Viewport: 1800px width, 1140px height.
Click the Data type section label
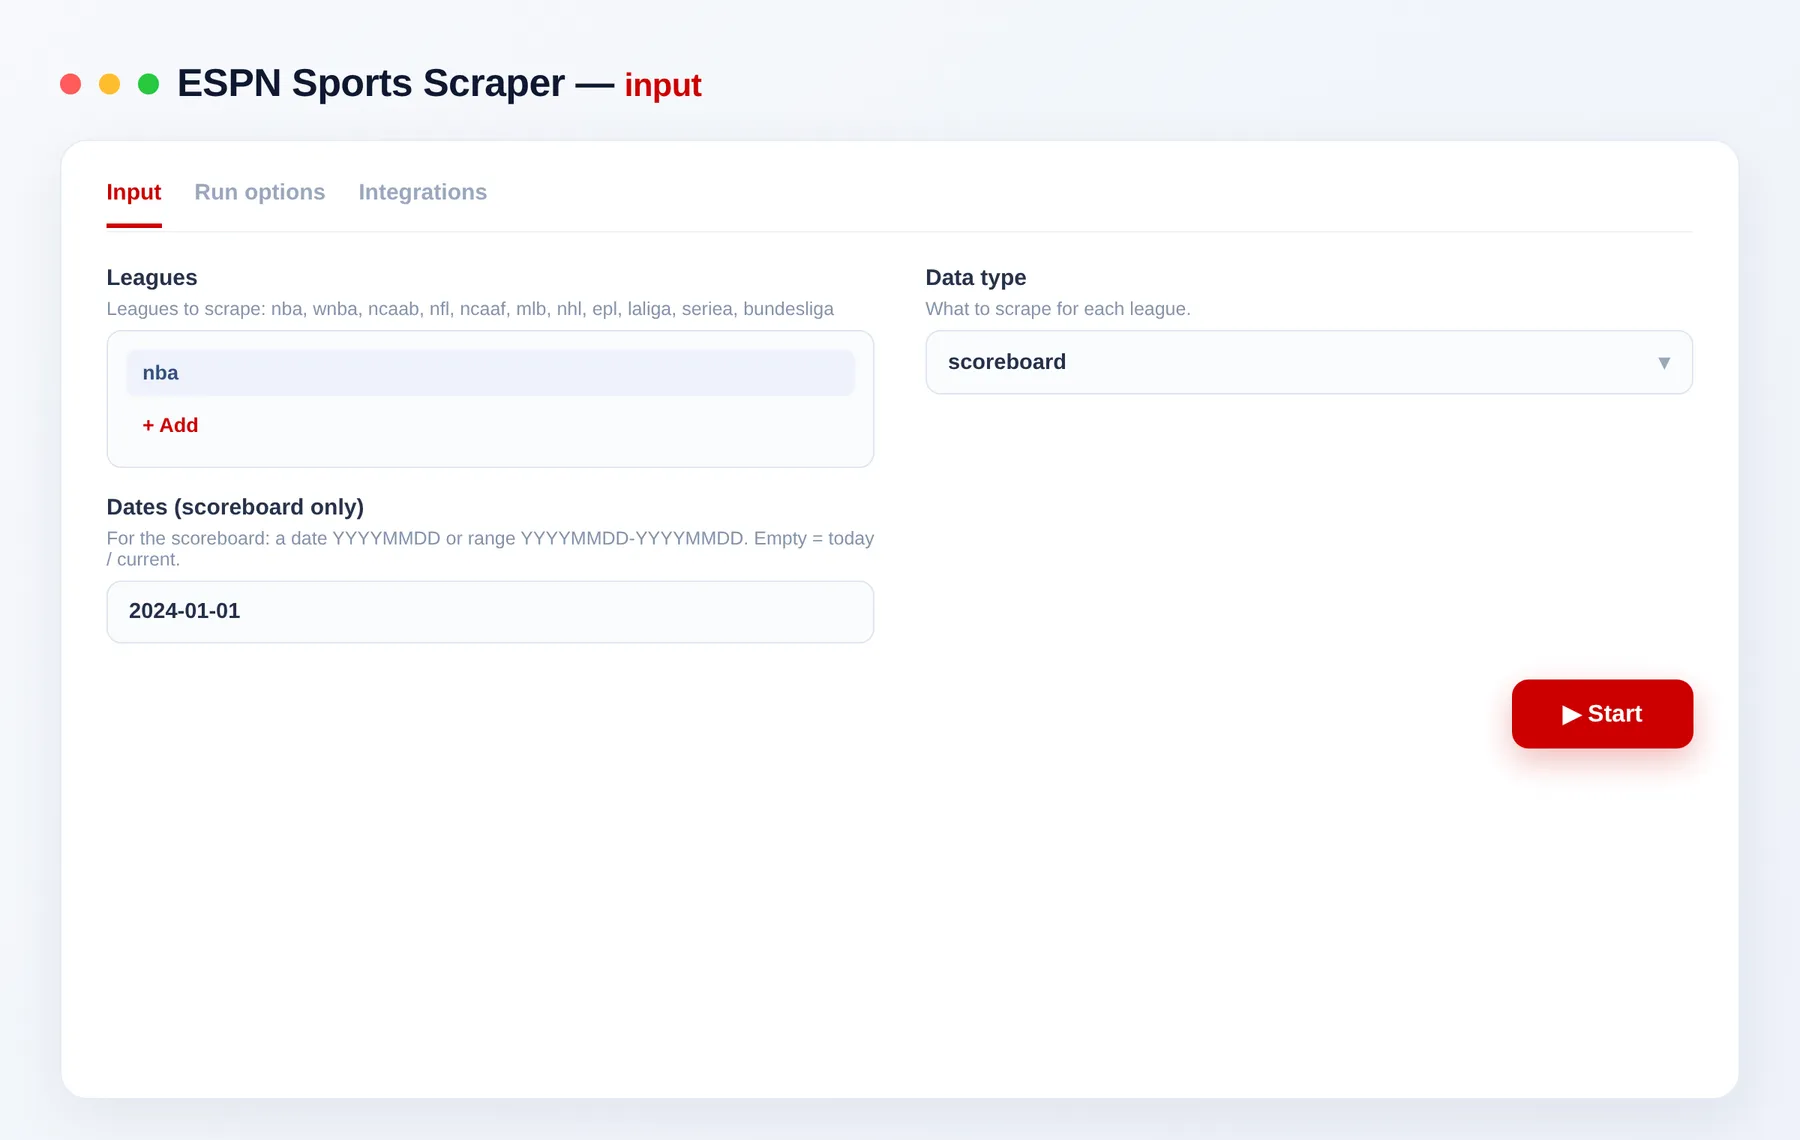coord(976,278)
